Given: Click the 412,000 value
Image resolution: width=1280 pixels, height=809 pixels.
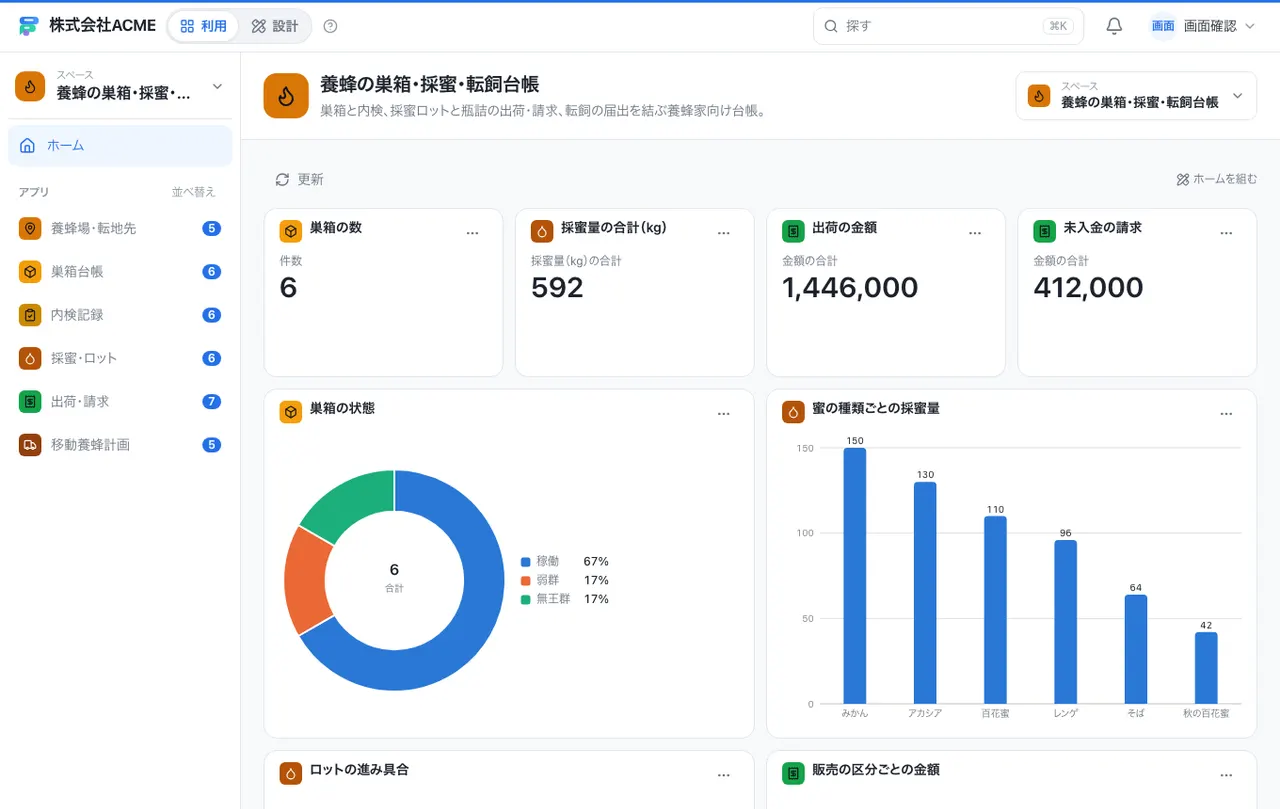Looking at the screenshot, I should click(x=1088, y=288).
